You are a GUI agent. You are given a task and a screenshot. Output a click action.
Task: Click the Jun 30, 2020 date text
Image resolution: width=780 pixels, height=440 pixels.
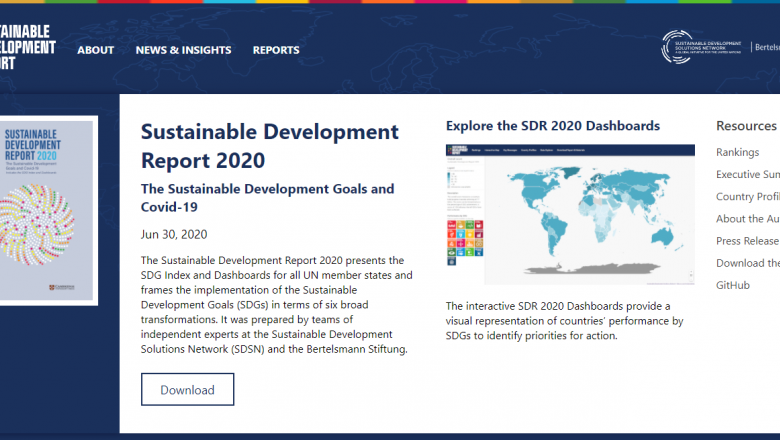[174, 234]
